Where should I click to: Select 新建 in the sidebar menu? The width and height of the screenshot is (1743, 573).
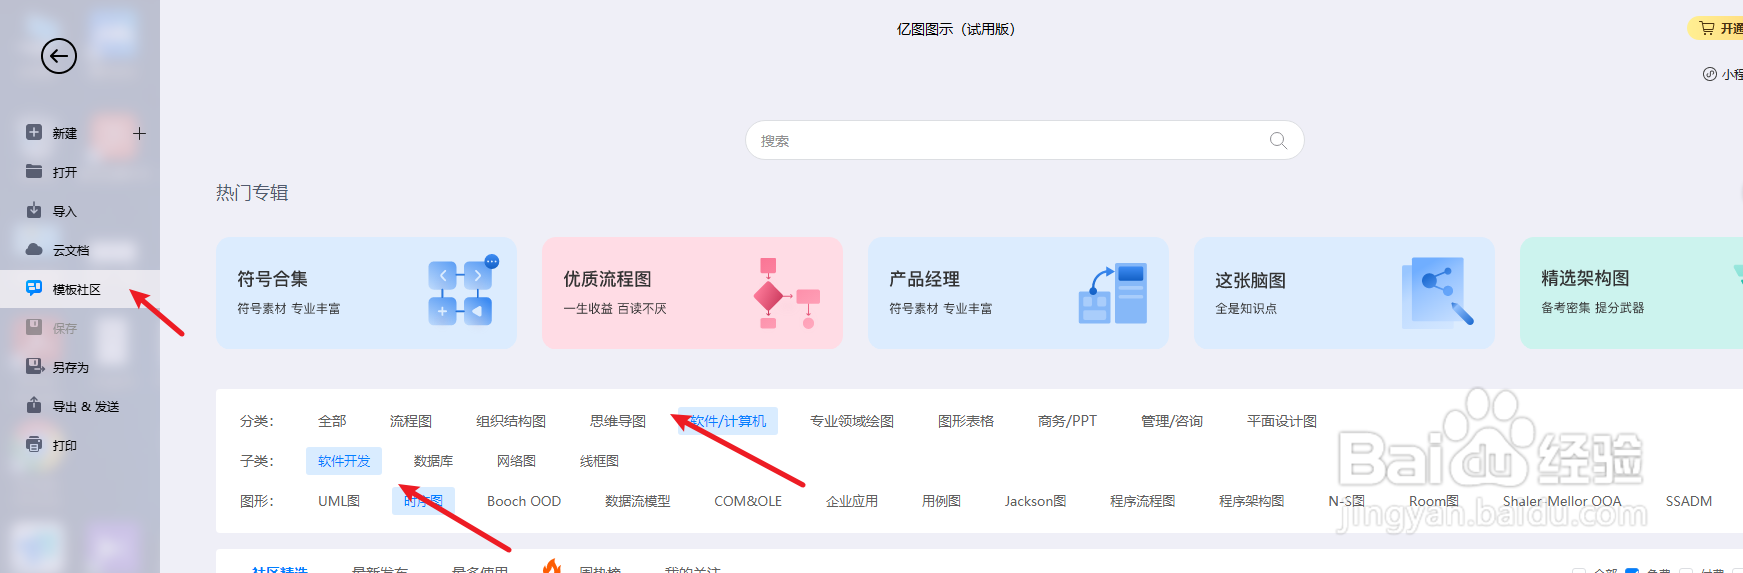[65, 133]
